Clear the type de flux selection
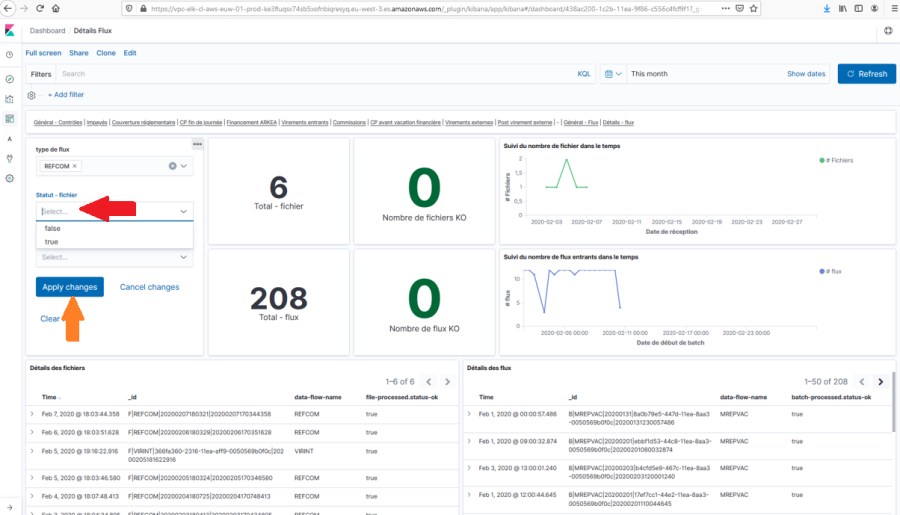Image resolution: width=900 pixels, height=515 pixels. tap(172, 166)
